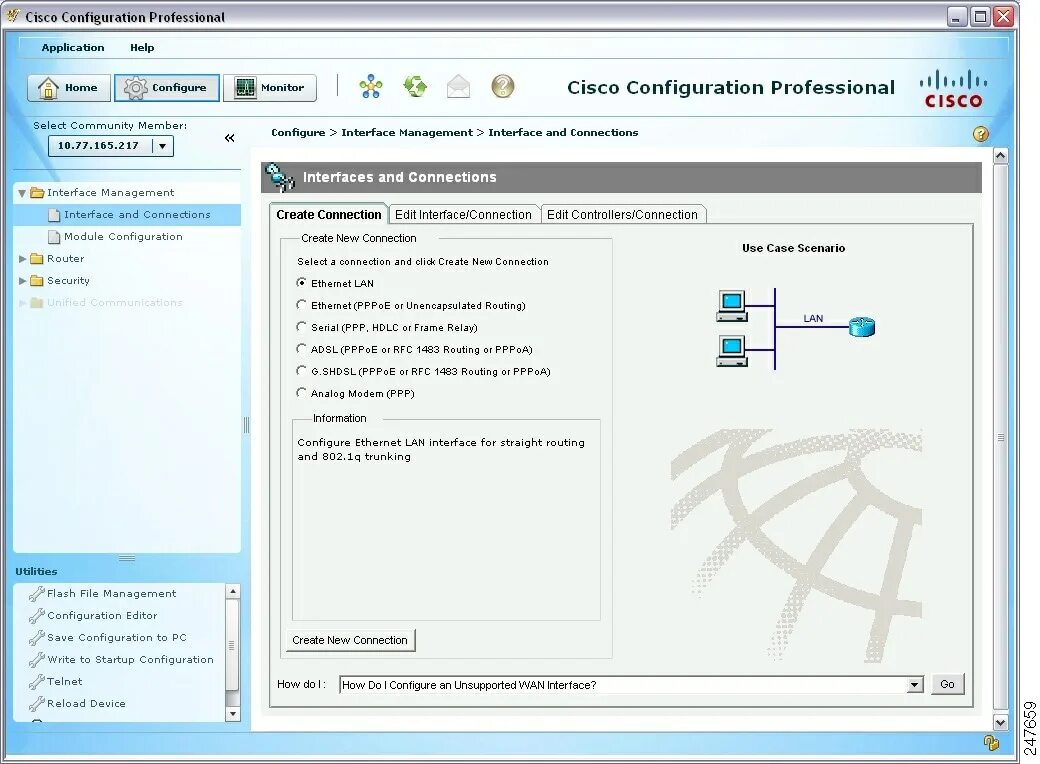The image size is (1040, 764).
Task: Click the How do I question field
Action: coord(623,684)
